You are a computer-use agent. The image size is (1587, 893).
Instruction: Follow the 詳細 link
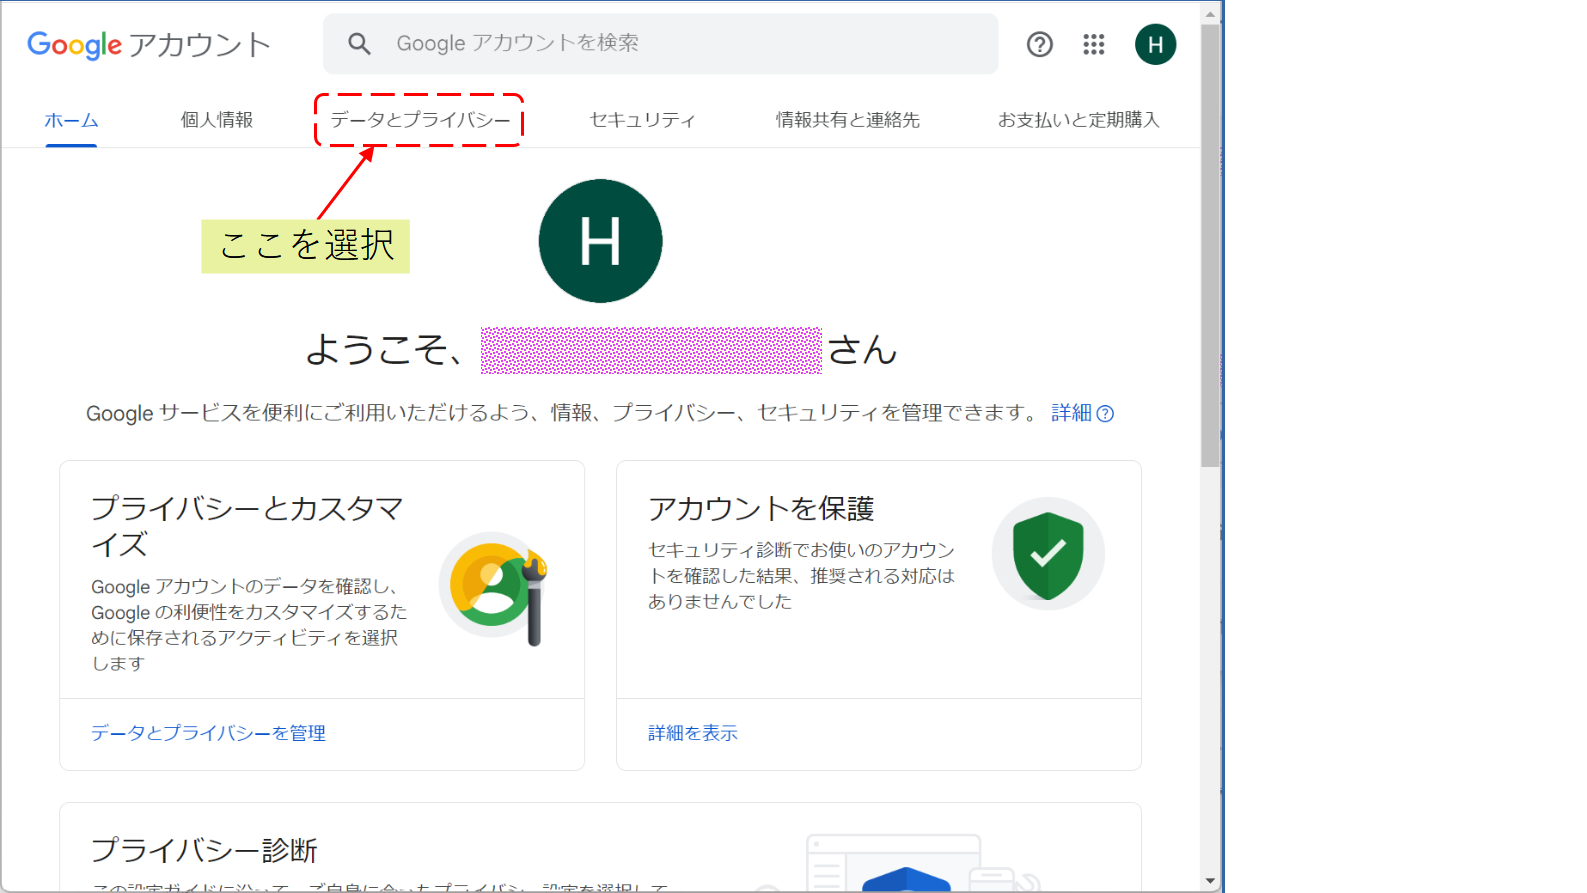[1071, 413]
